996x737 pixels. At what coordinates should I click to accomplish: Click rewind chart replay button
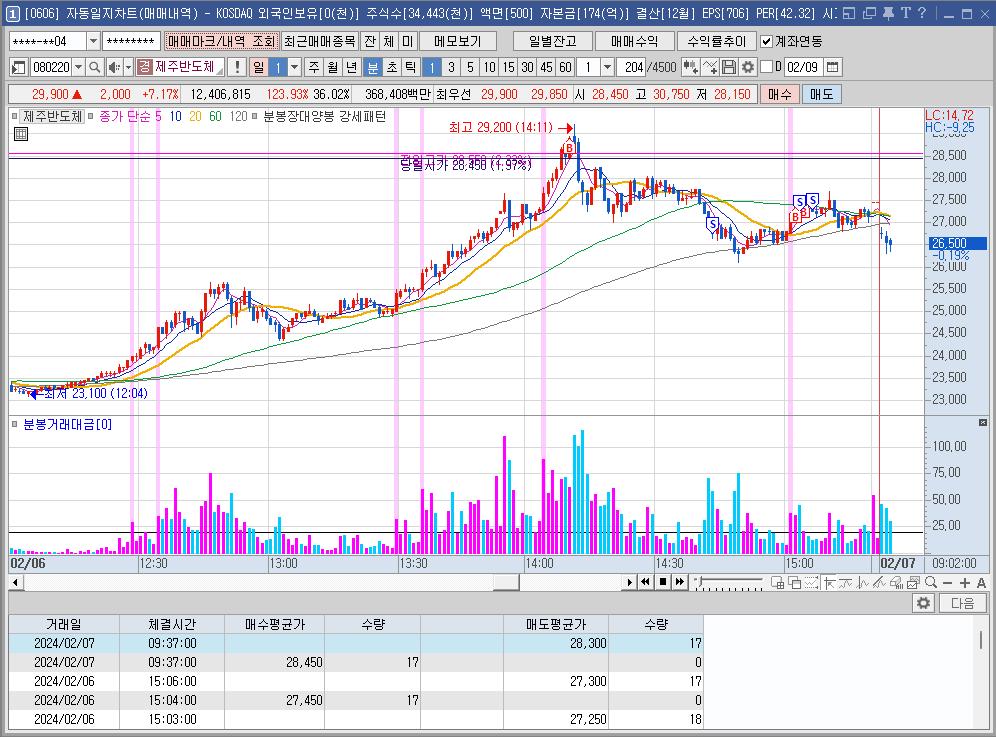click(645, 582)
